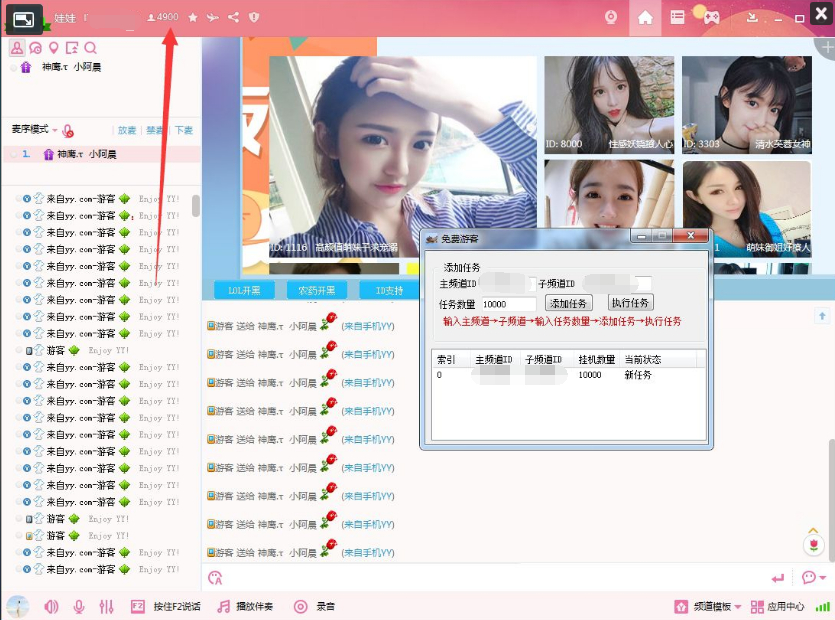The image size is (835, 620).
Task: Click the 禁麦 link
Action: [x=154, y=130]
